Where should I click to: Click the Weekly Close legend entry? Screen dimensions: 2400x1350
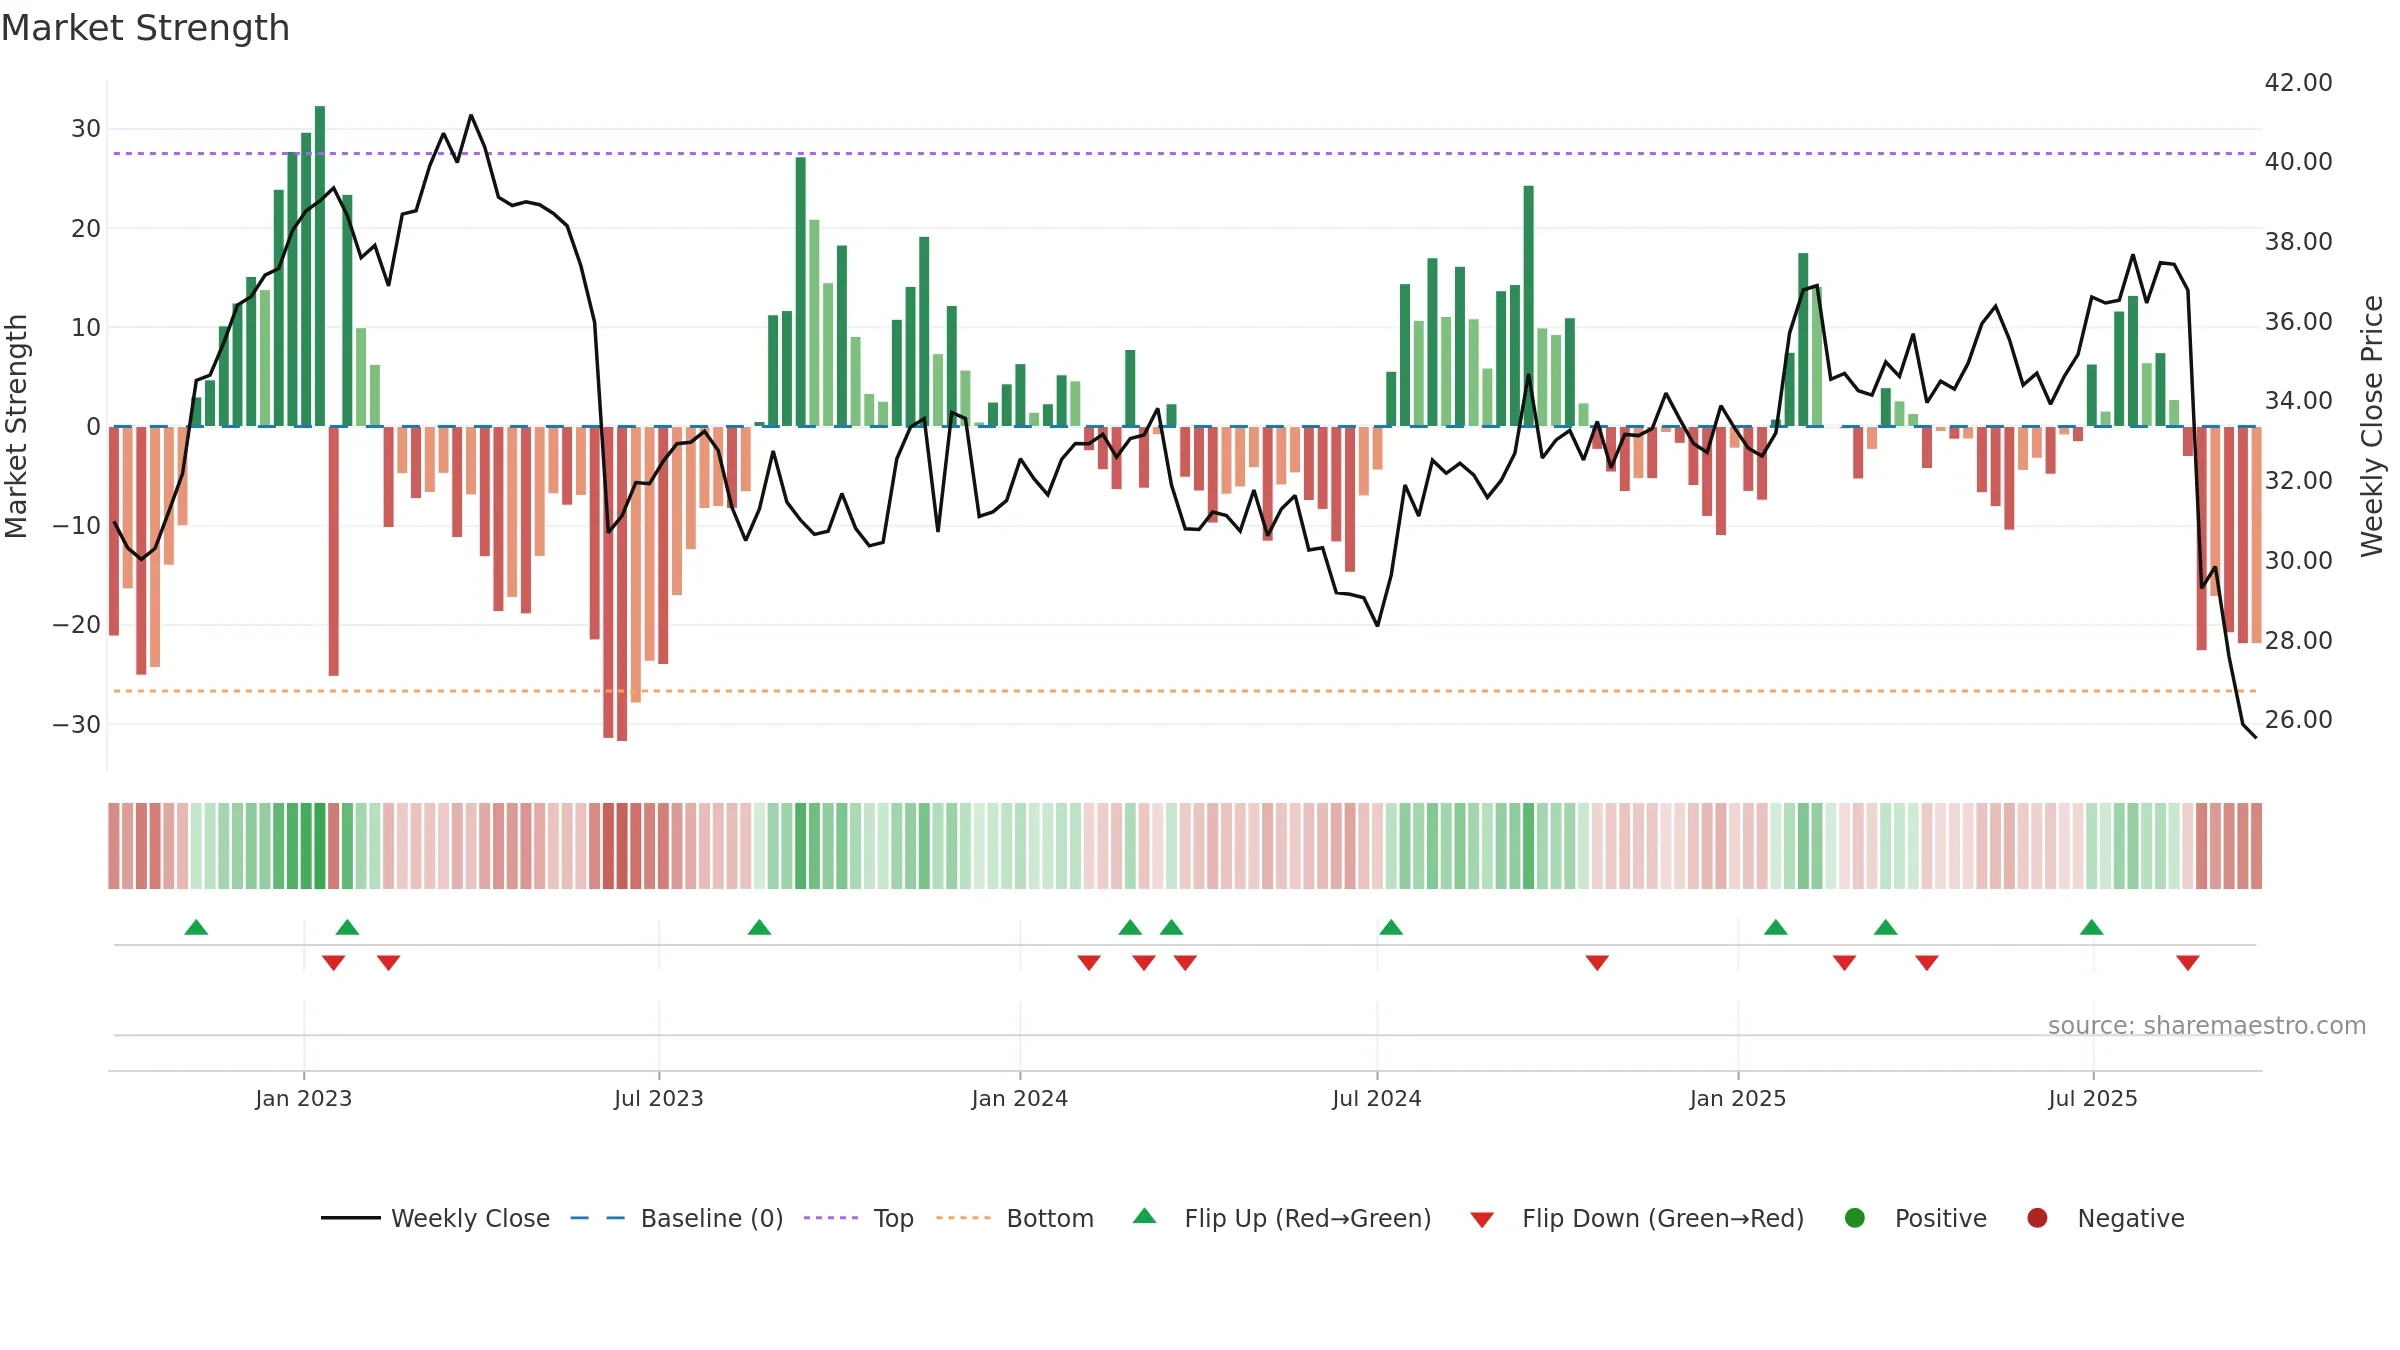click(435, 1218)
